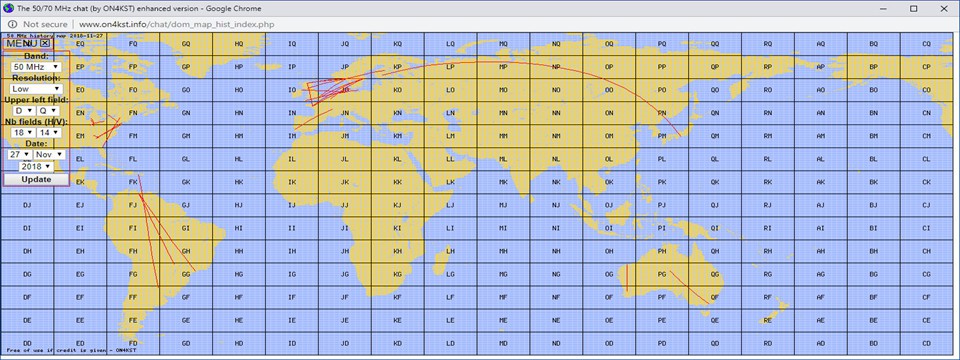The width and height of the screenshot is (960, 360).
Task: Open the year 2018 dropdown
Action: click(36, 166)
